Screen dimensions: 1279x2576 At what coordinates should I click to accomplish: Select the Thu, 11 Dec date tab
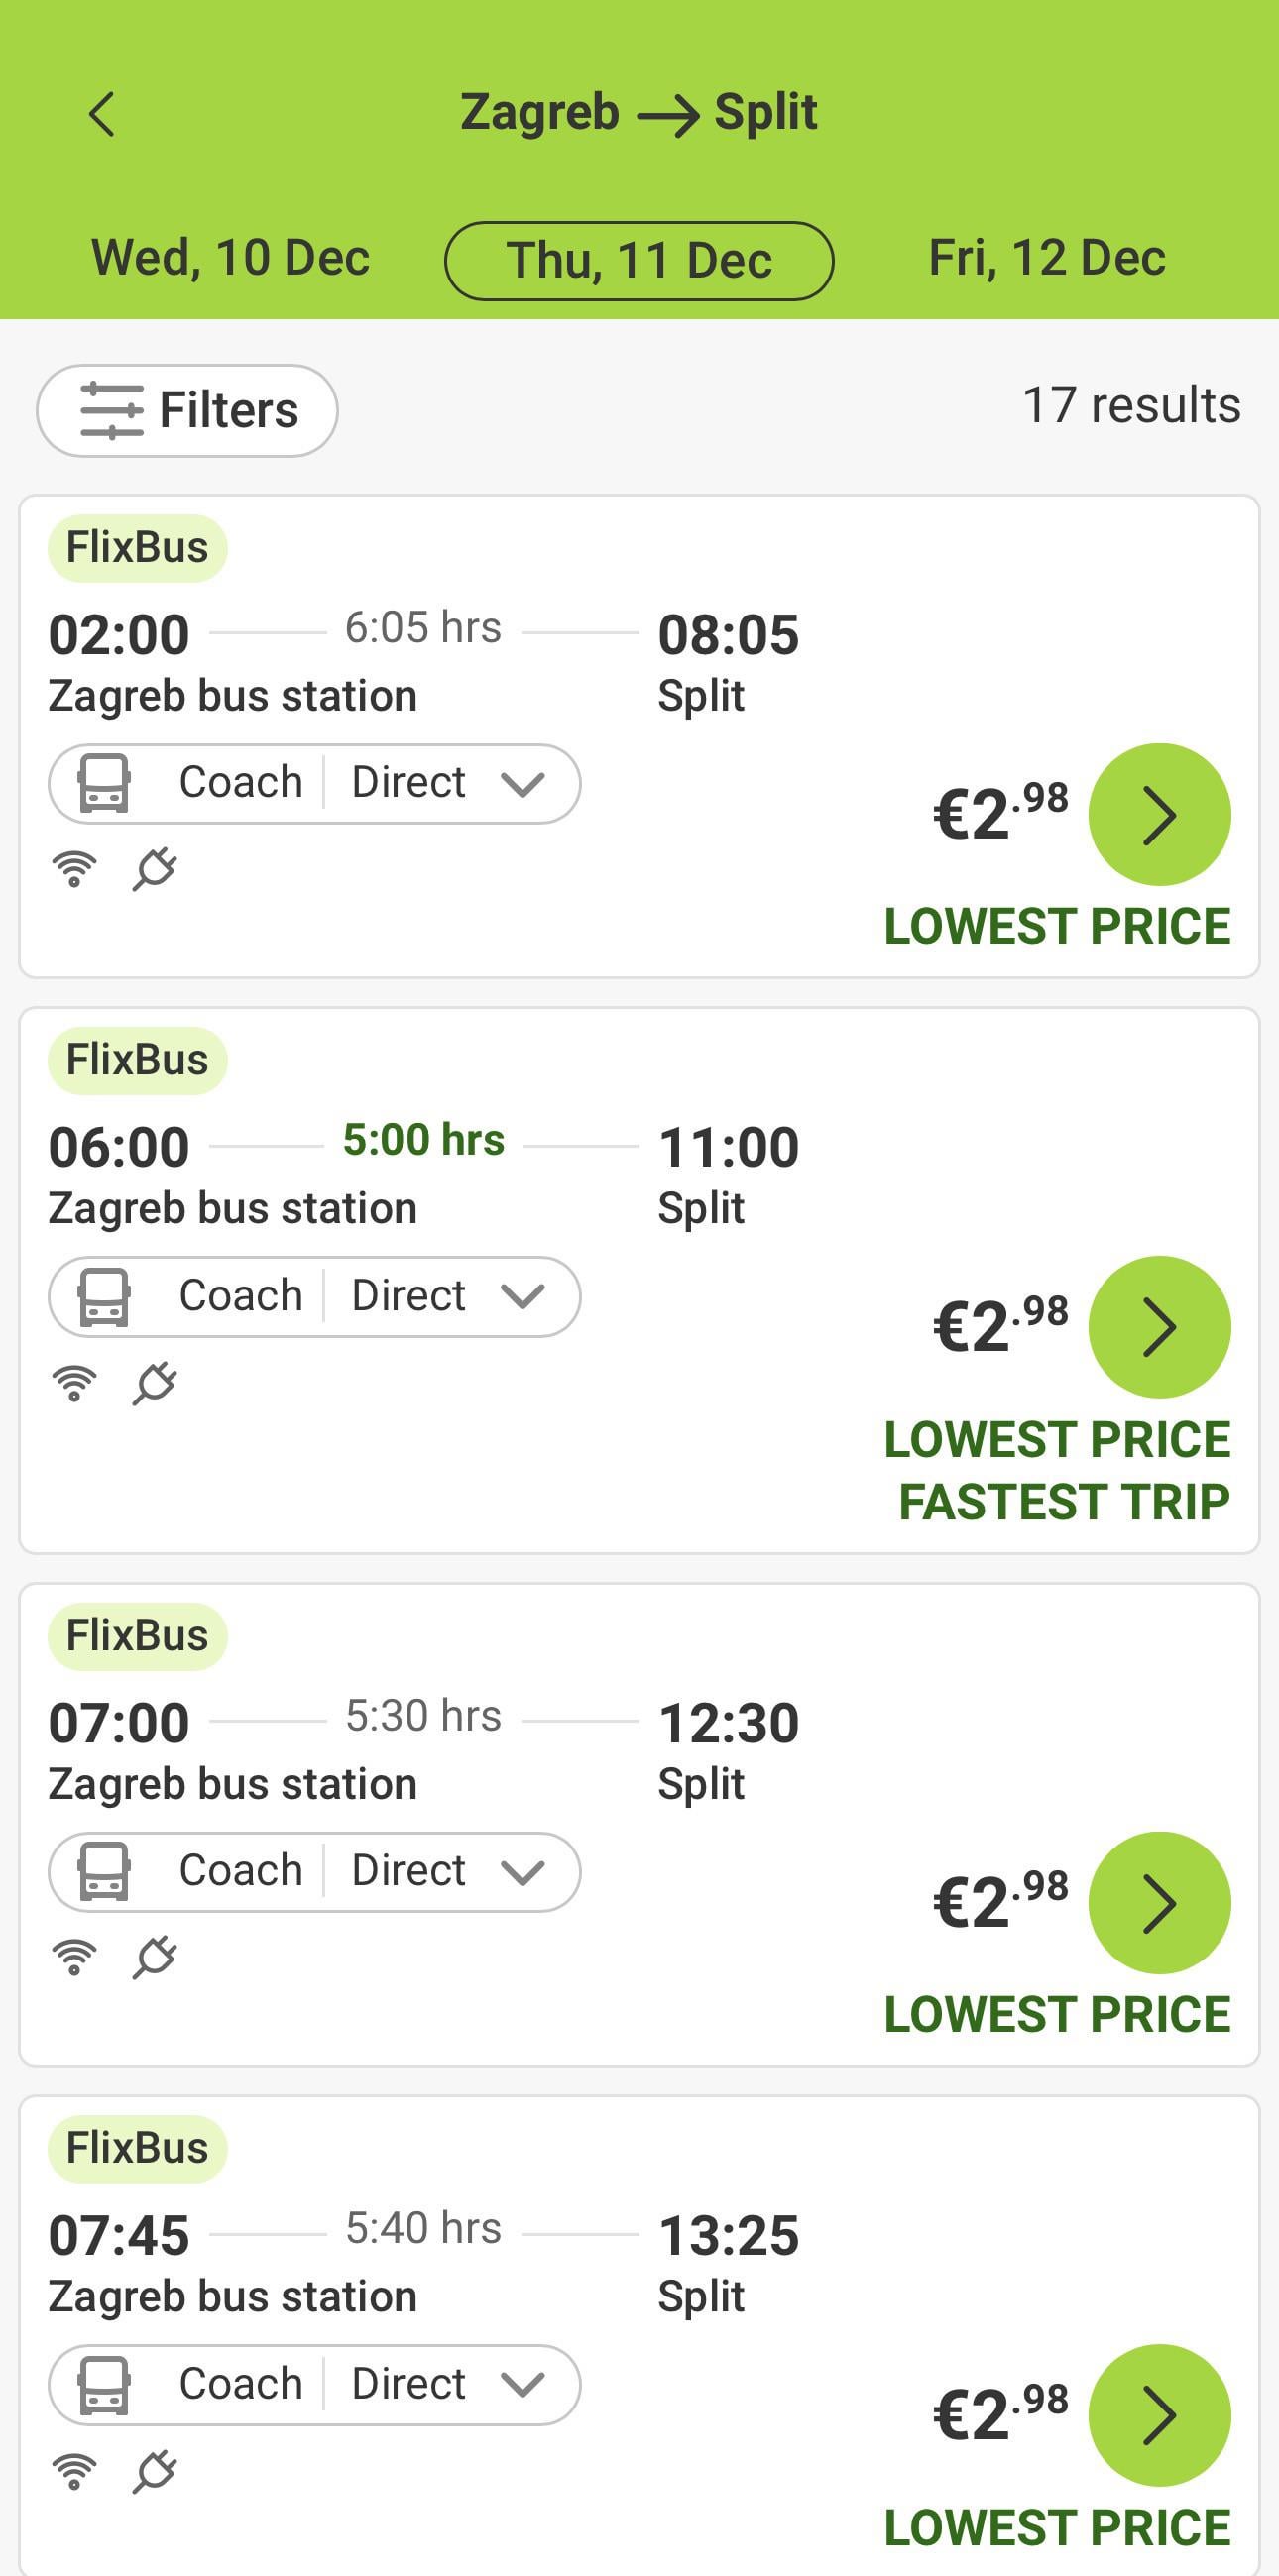pos(639,261)
